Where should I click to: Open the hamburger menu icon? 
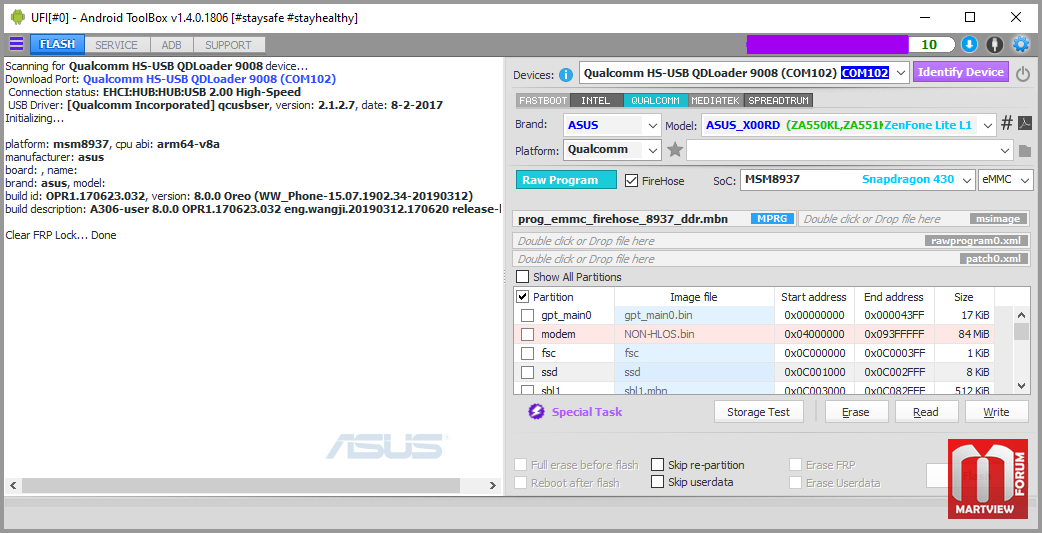coord(16,45)
